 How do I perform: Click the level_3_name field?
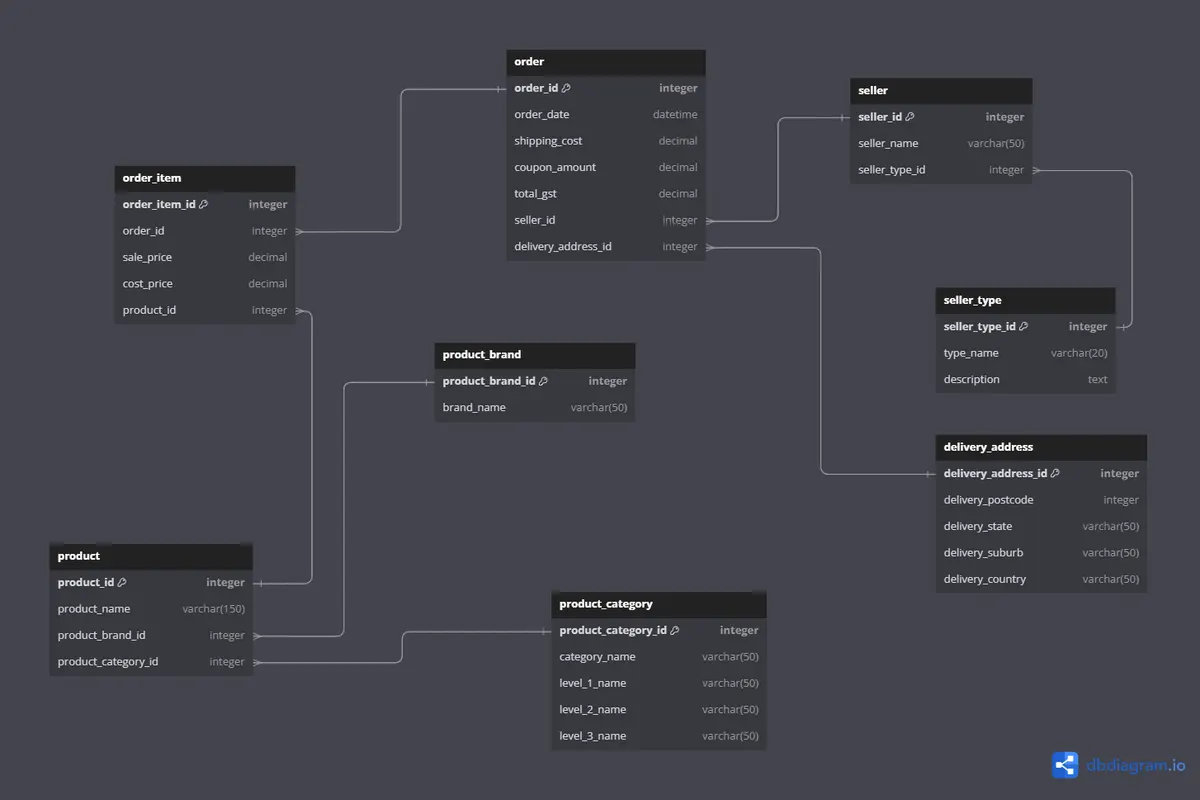pos(659,736)
